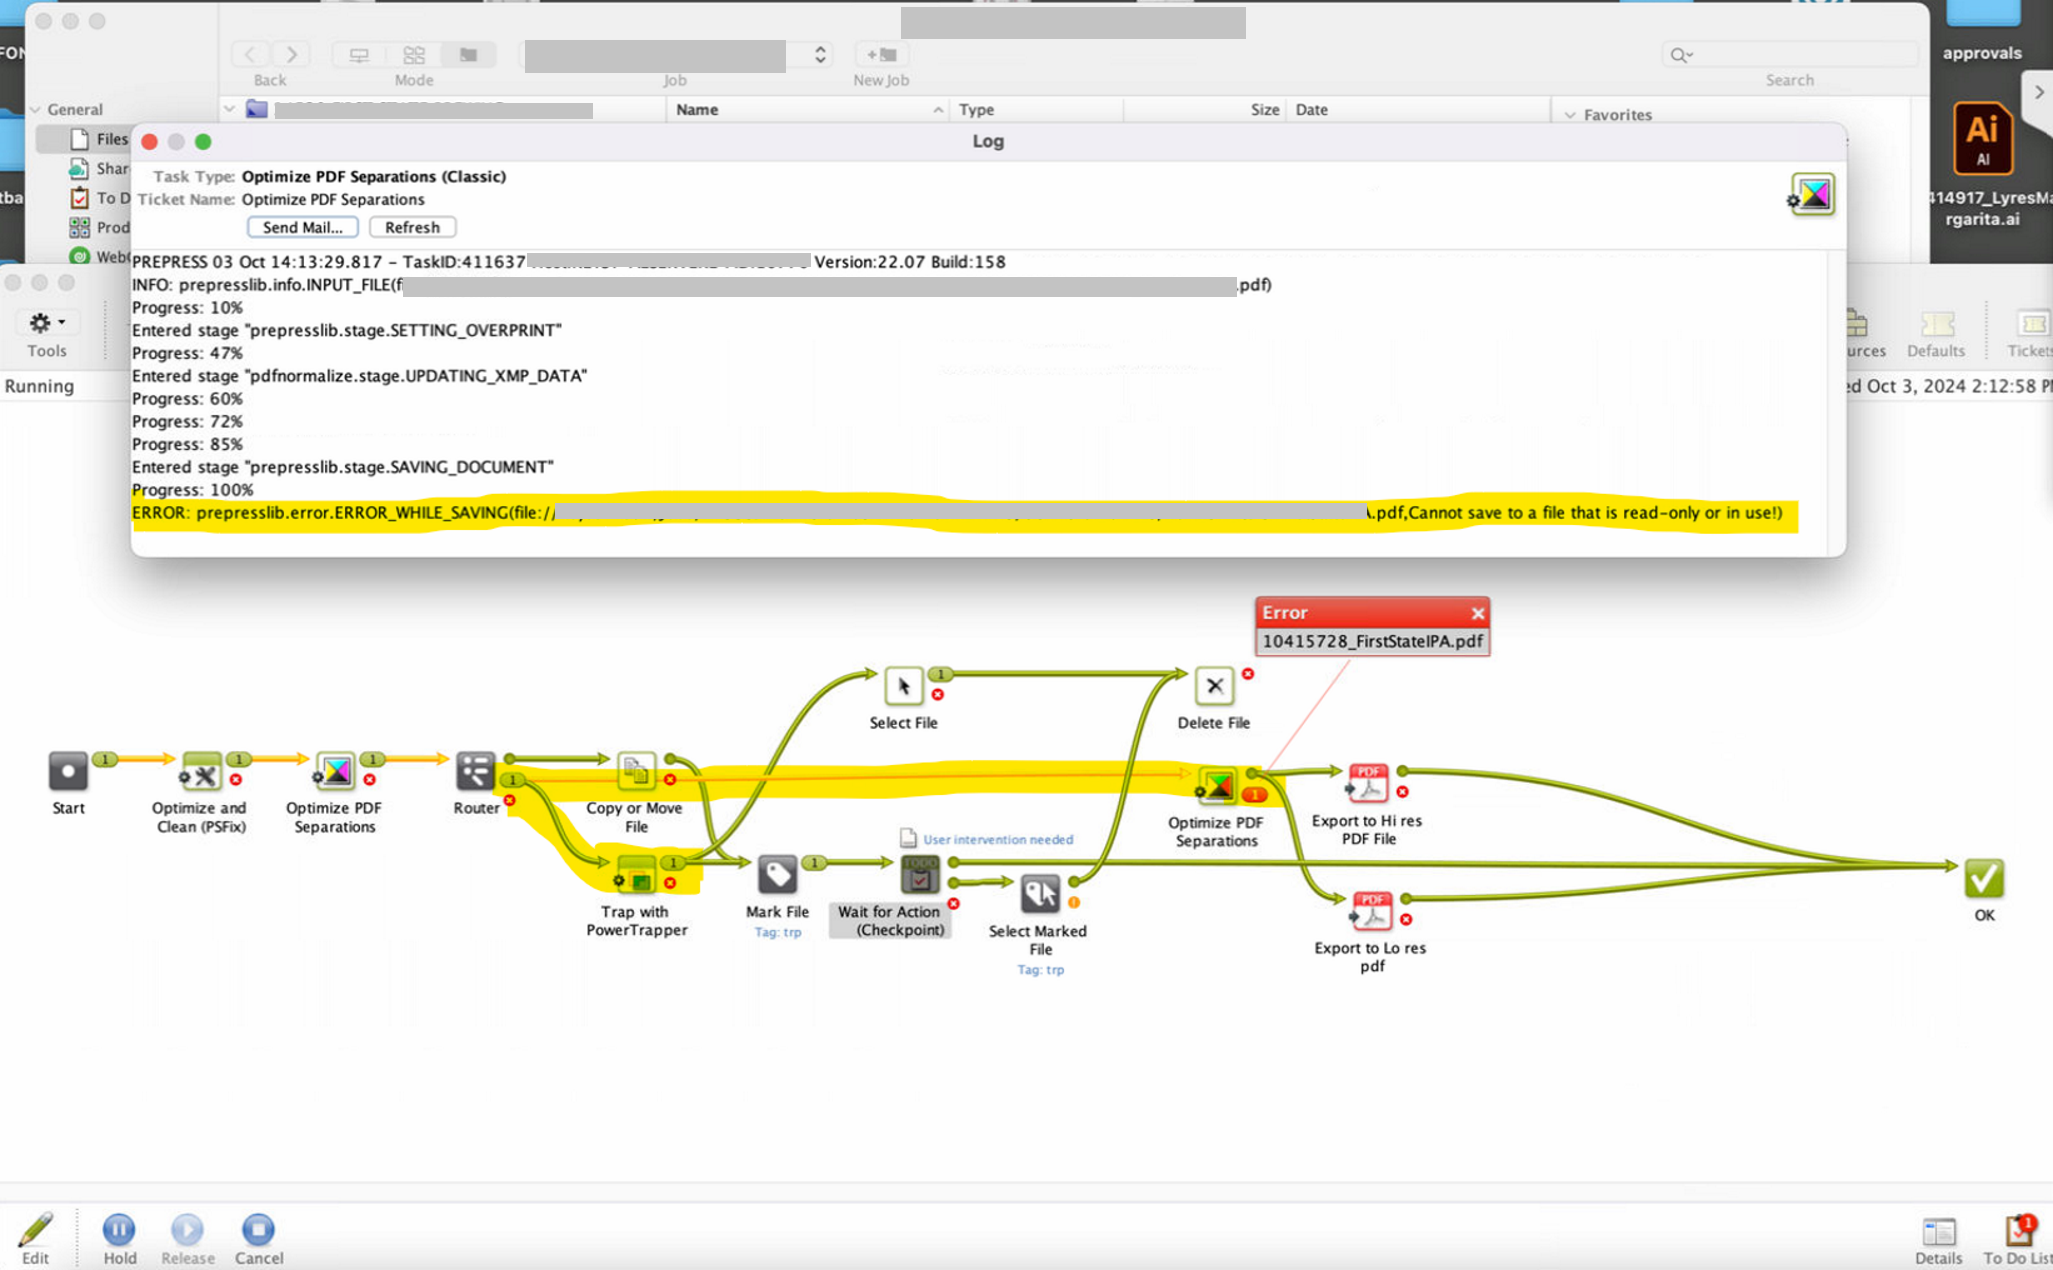Click the Delete File node
The height and width of the screenshot is (1270, 2053).
pos(1214,686)
